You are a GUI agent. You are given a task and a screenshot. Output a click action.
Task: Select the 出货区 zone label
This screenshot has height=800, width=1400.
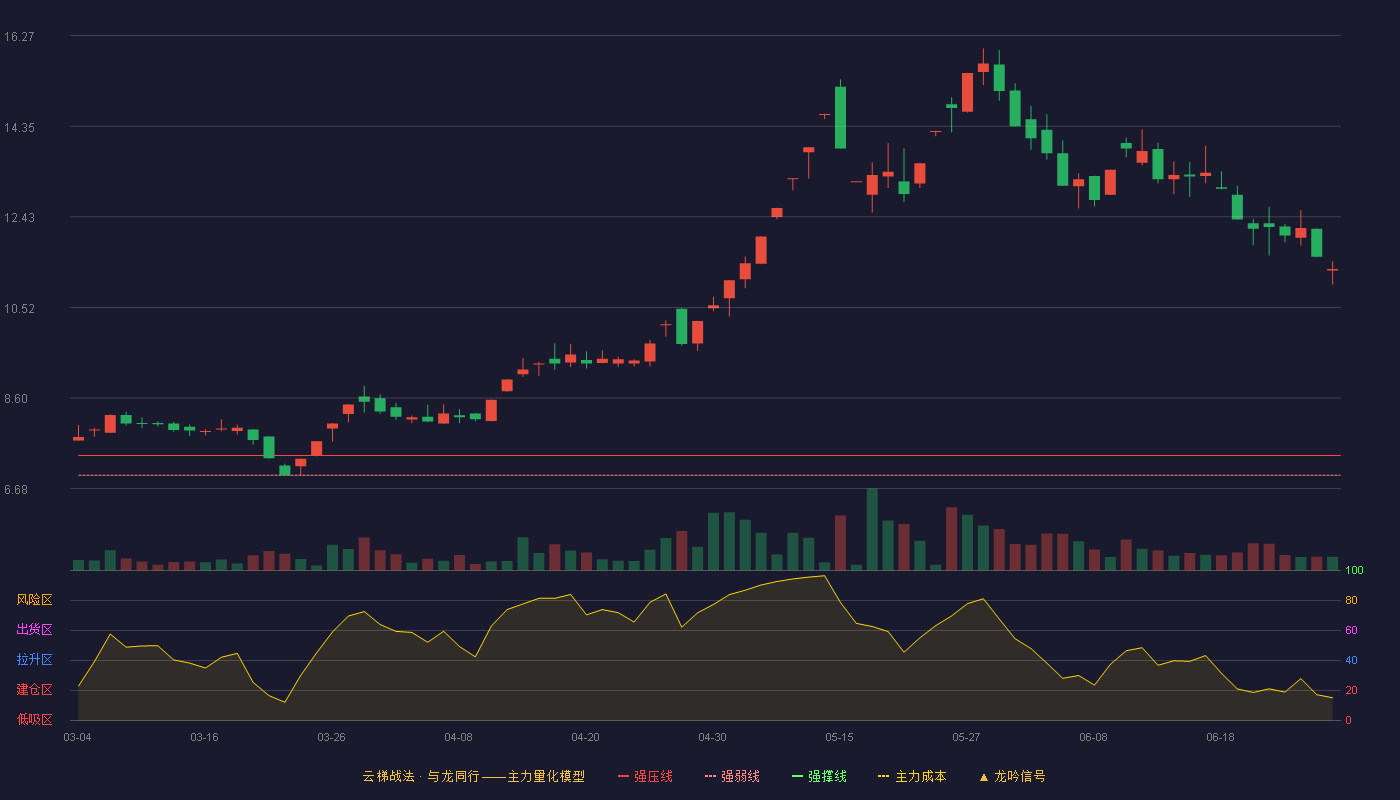coord(34,630)
